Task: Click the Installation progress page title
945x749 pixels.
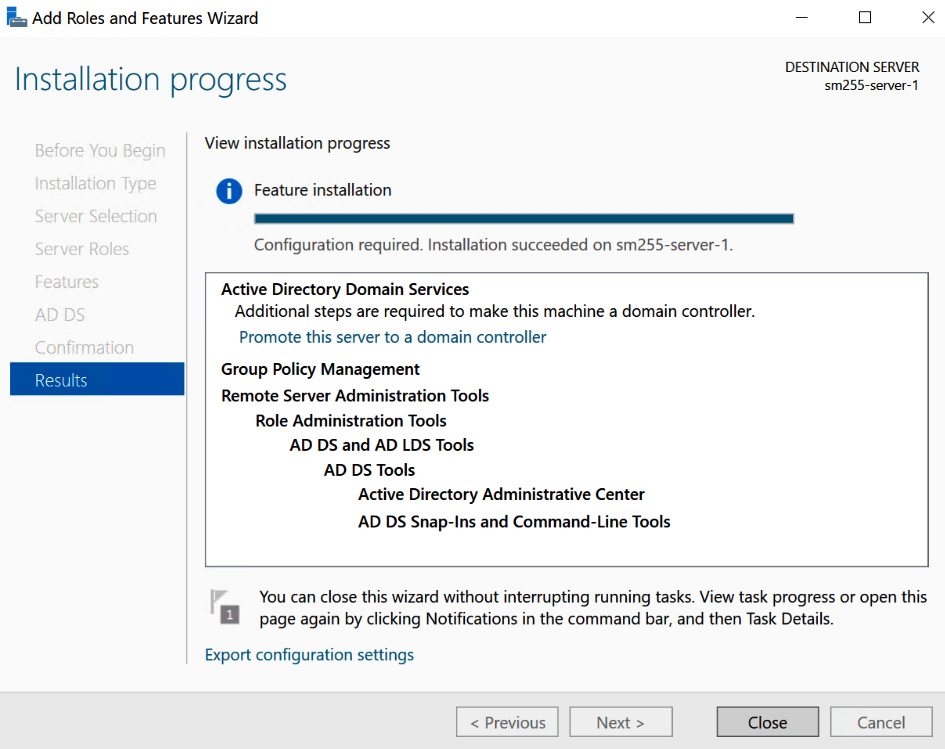Action: coord(151,80)
